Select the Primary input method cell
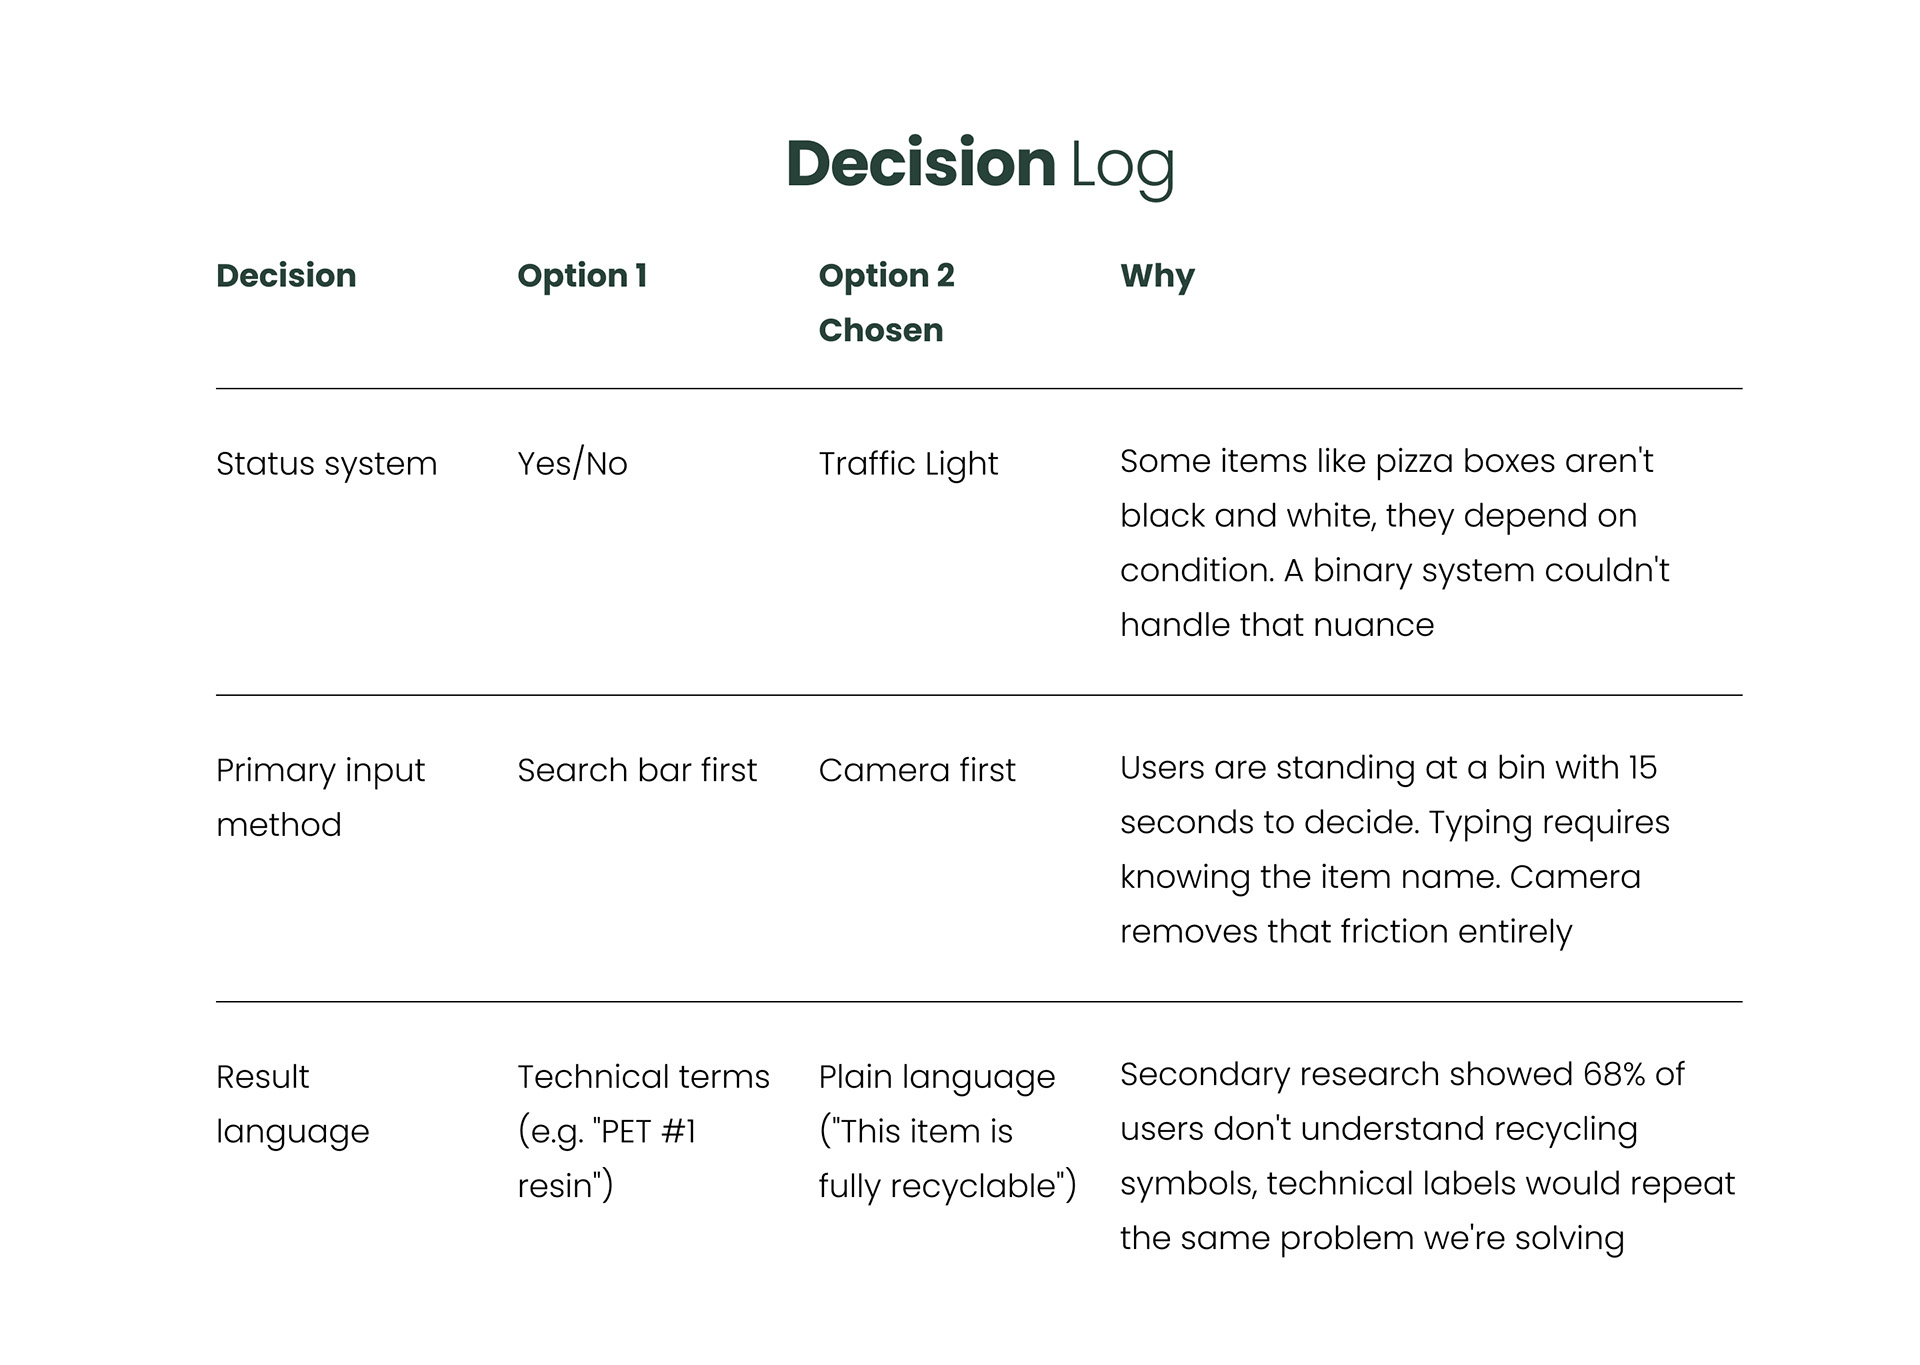Image resolution: width=1920 pixels, height=1365 pixels. (x=320, y=797)
